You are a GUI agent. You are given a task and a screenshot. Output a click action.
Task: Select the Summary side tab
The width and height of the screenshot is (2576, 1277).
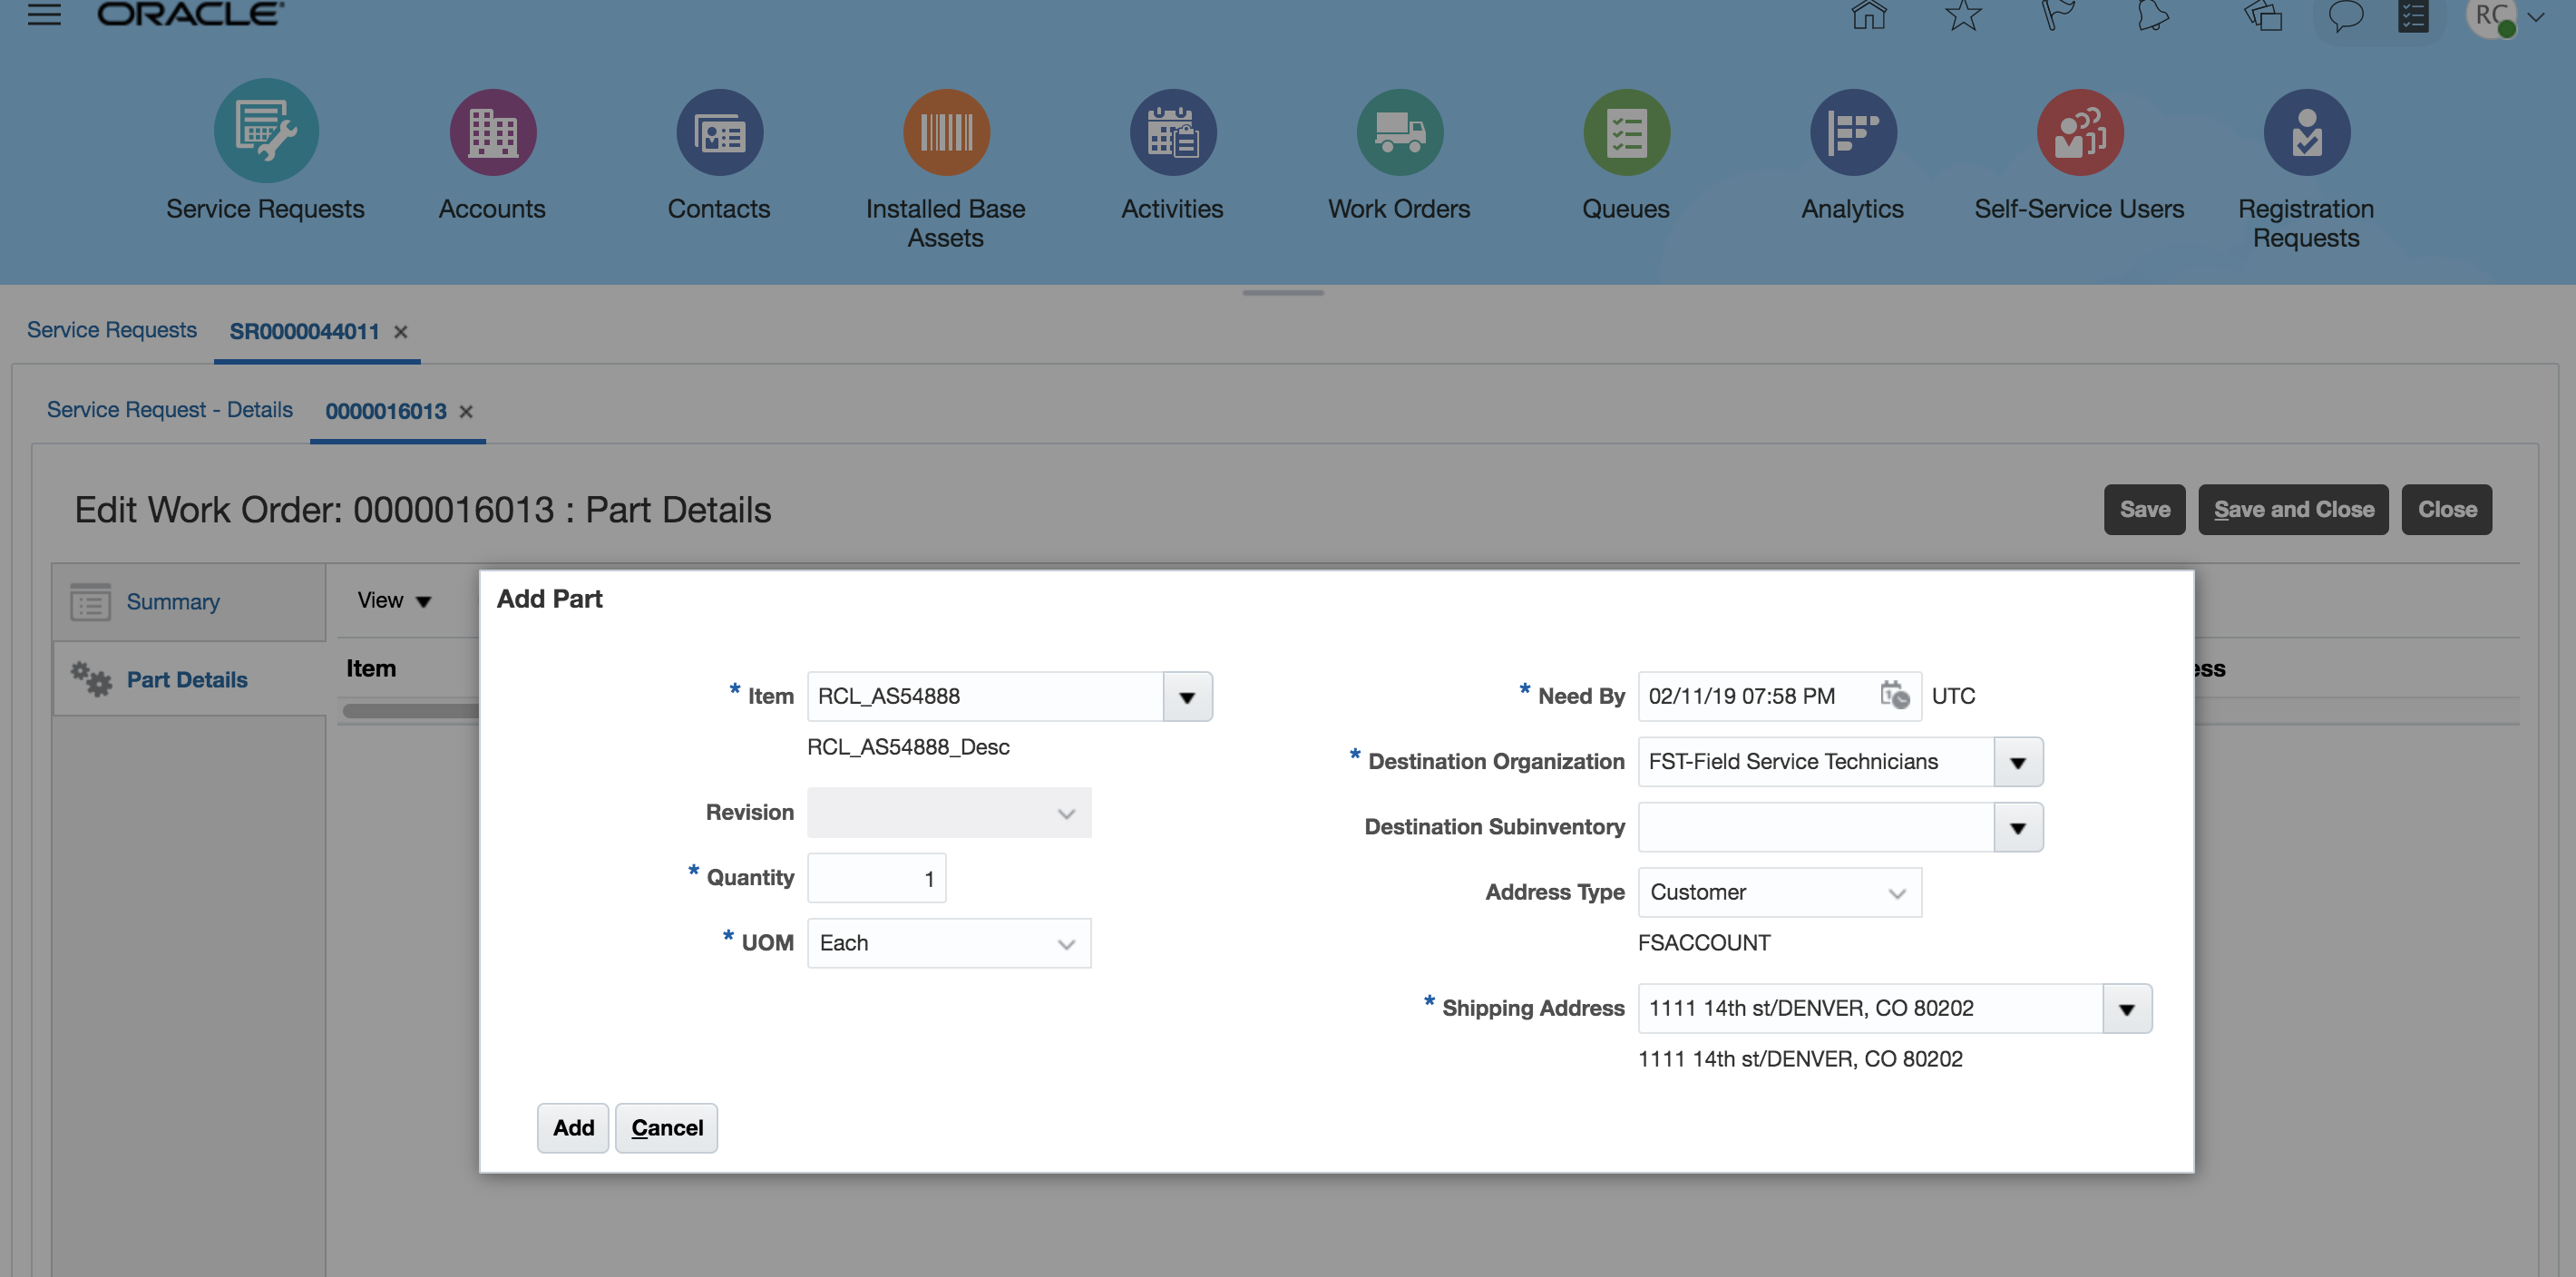tap(173, 602)
